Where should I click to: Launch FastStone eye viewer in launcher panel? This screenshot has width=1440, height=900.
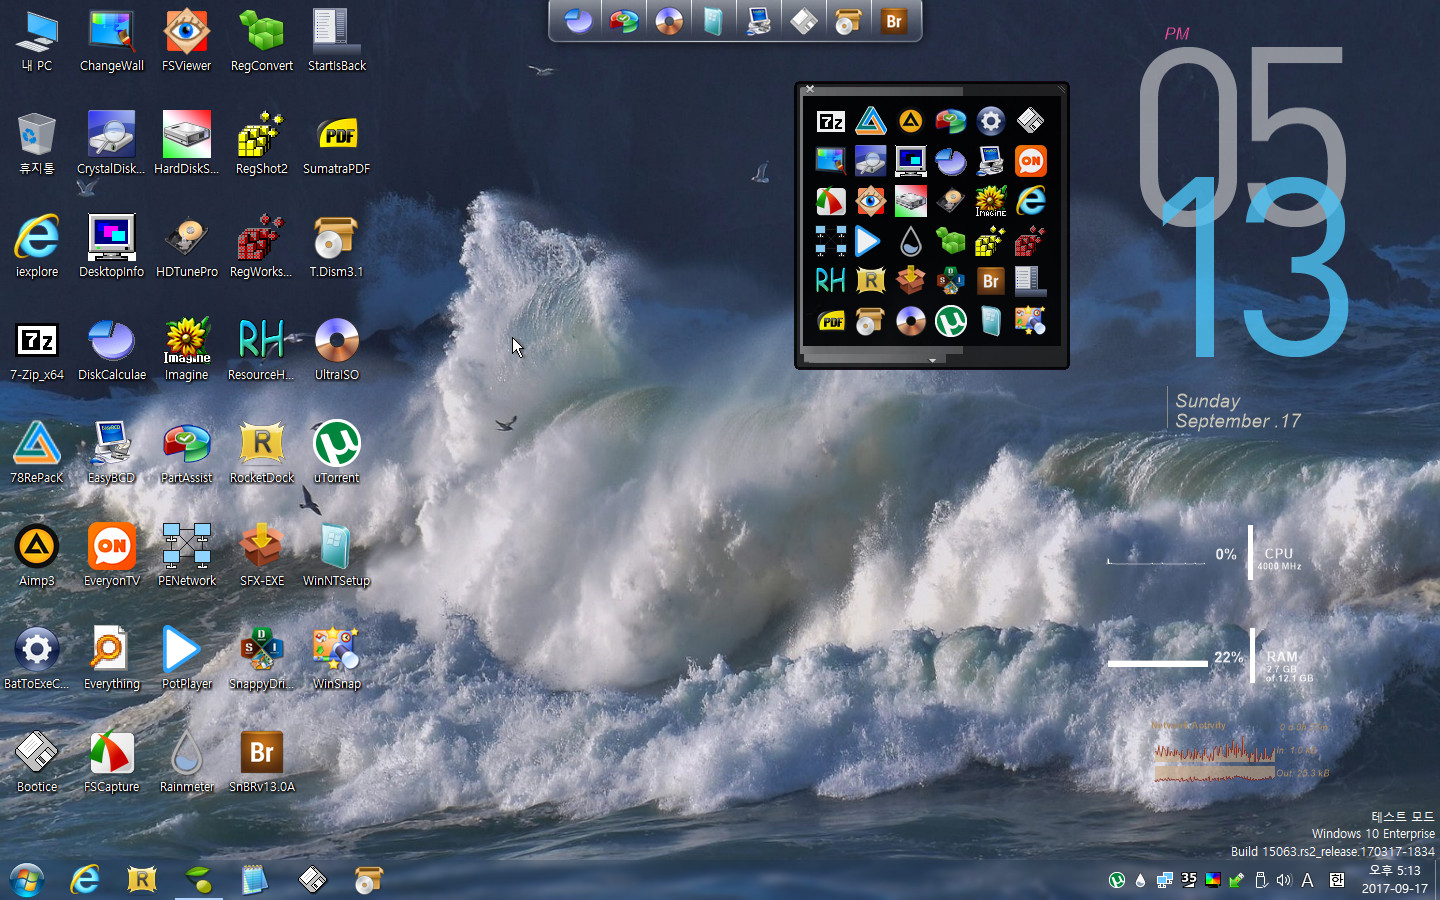click(871, 201)
